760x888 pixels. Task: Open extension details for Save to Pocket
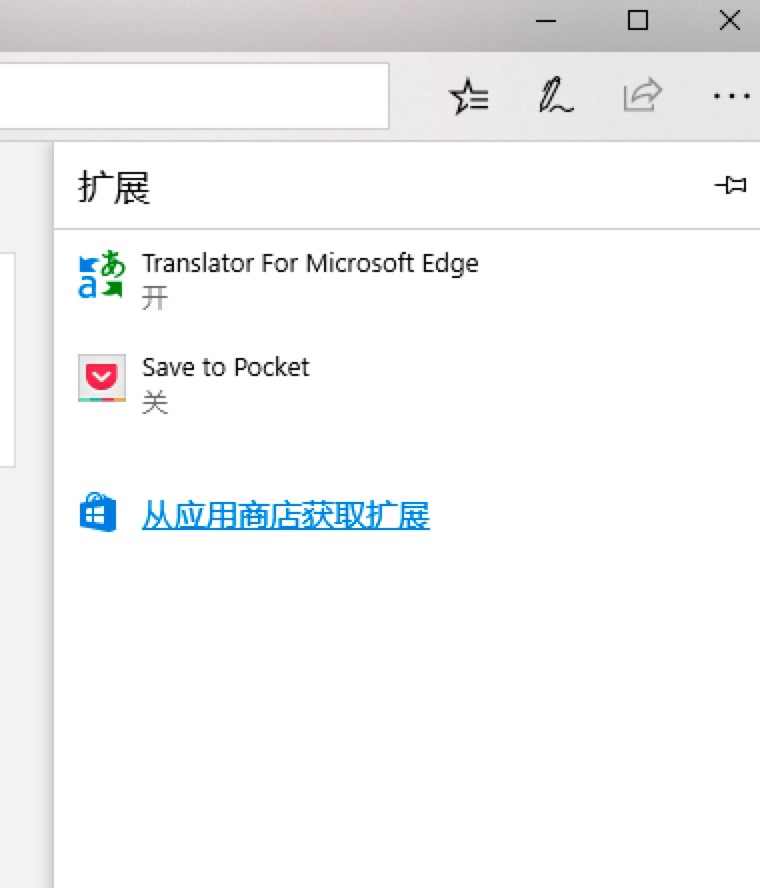click(x=225, y=367)
